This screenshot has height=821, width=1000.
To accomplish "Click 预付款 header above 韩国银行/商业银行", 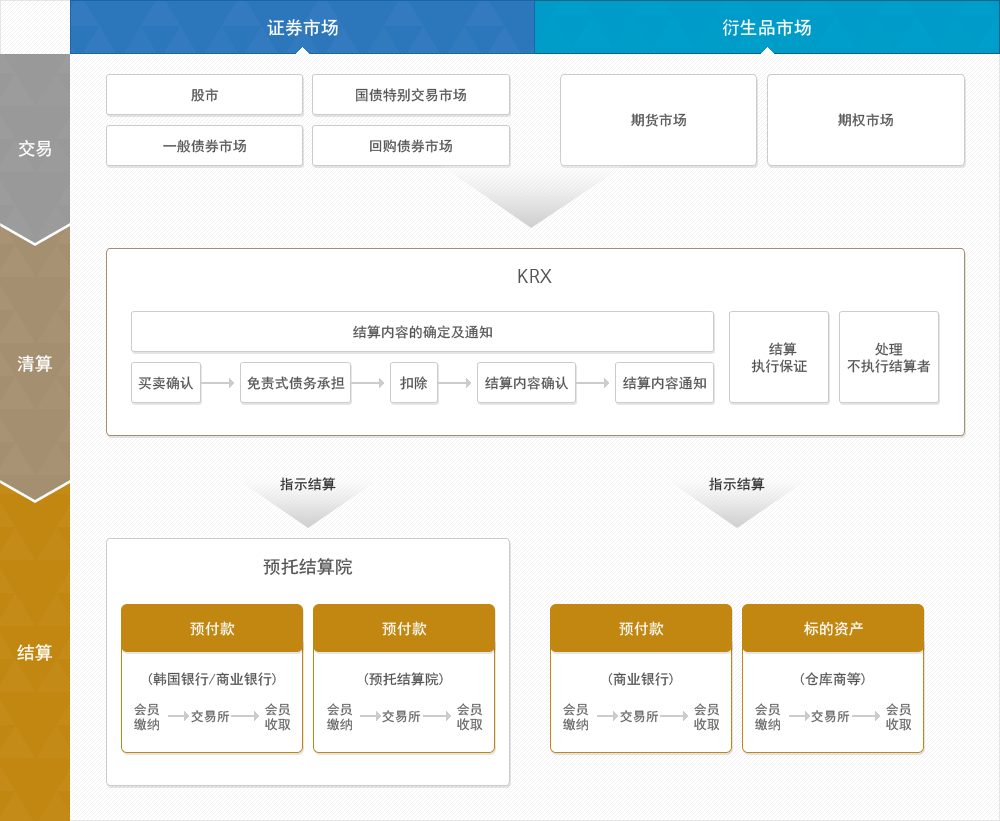I will [x=212, y=628].
